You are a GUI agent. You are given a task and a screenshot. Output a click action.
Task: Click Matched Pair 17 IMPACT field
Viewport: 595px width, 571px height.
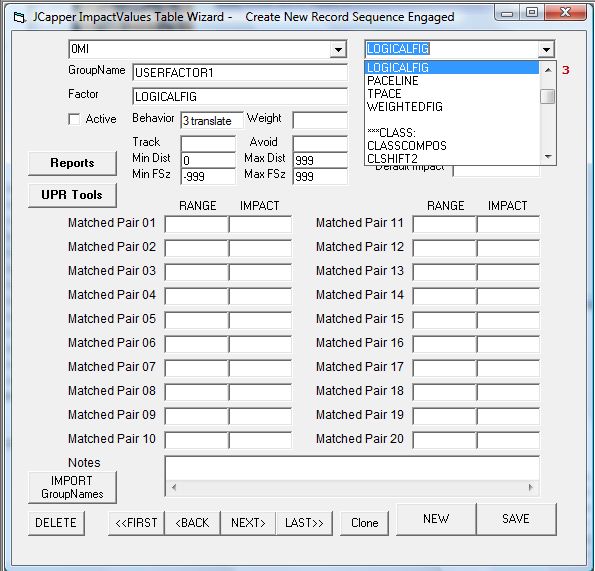coord(508,368)
